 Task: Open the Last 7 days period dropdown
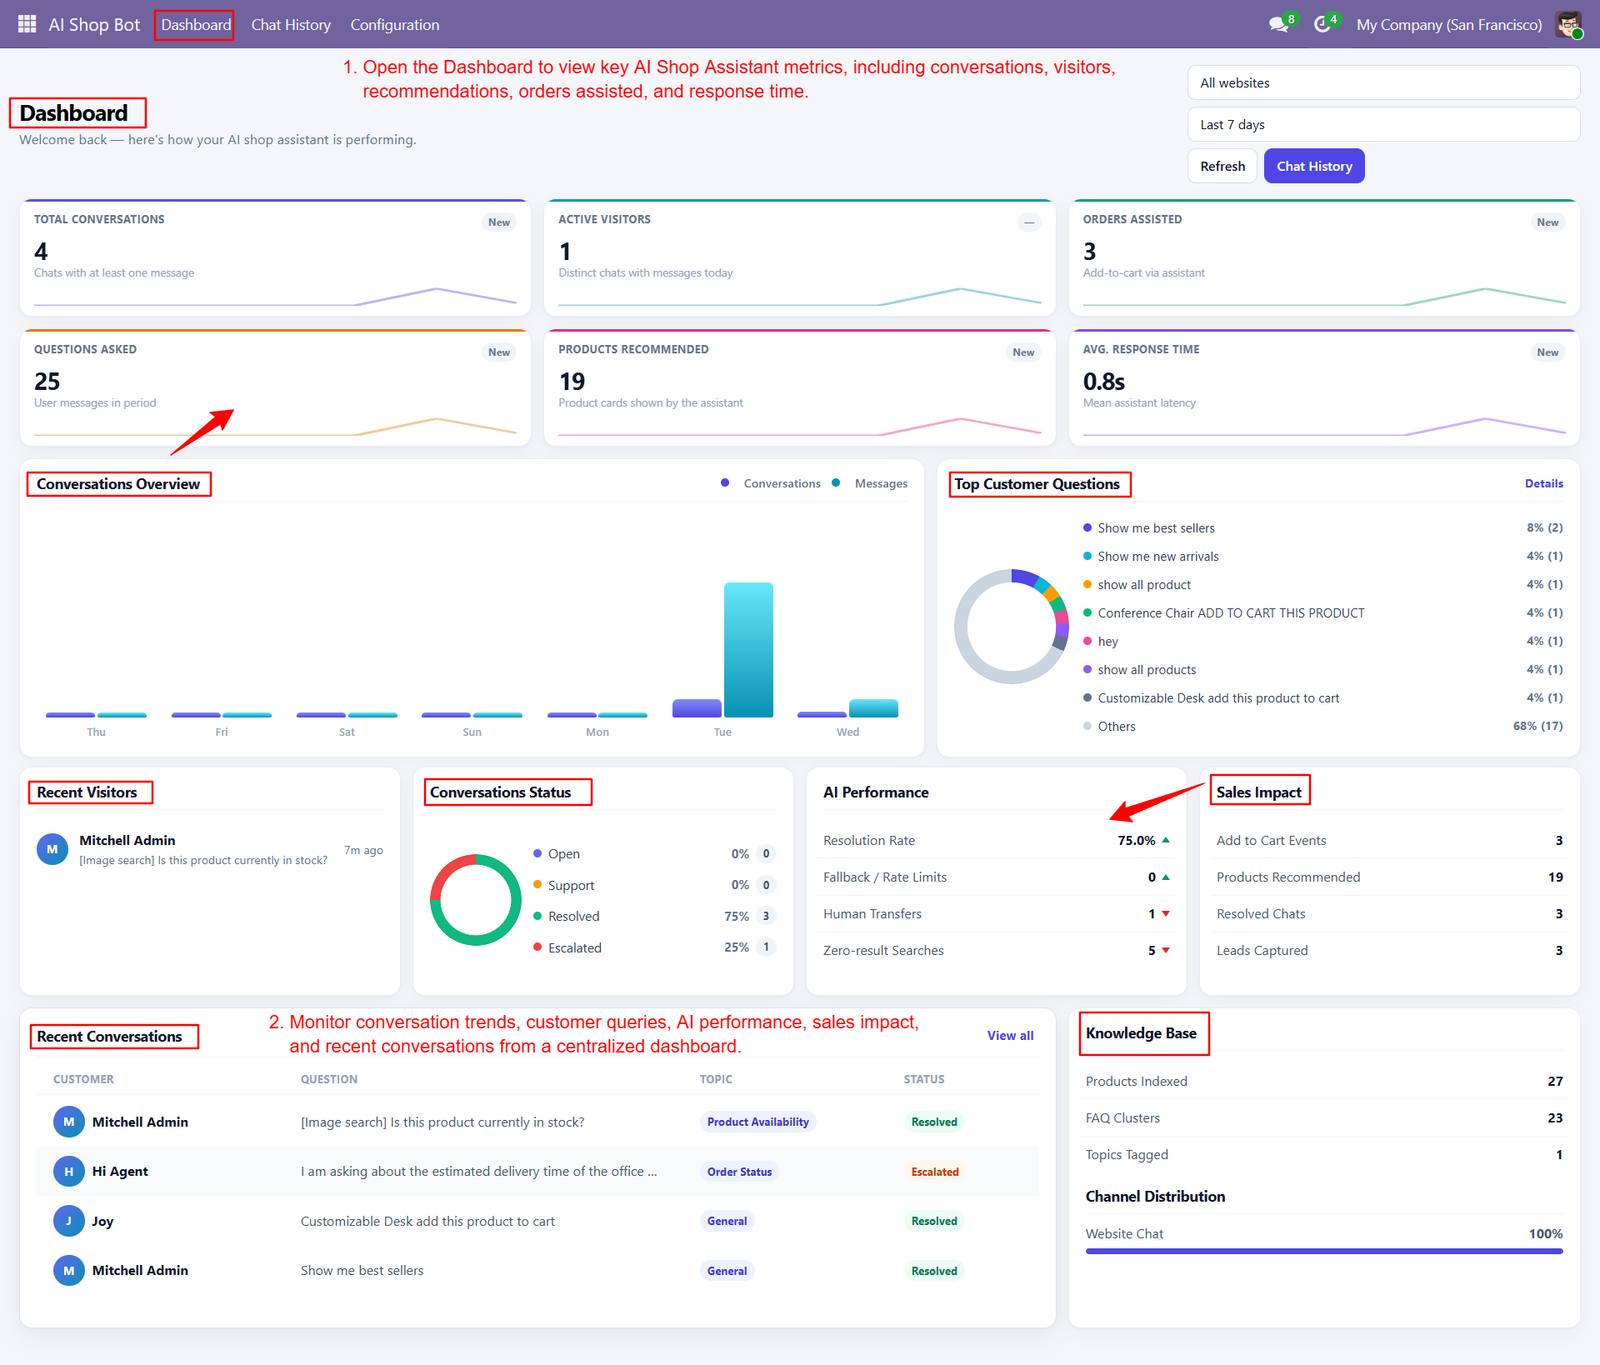(x=1384, y=125)
